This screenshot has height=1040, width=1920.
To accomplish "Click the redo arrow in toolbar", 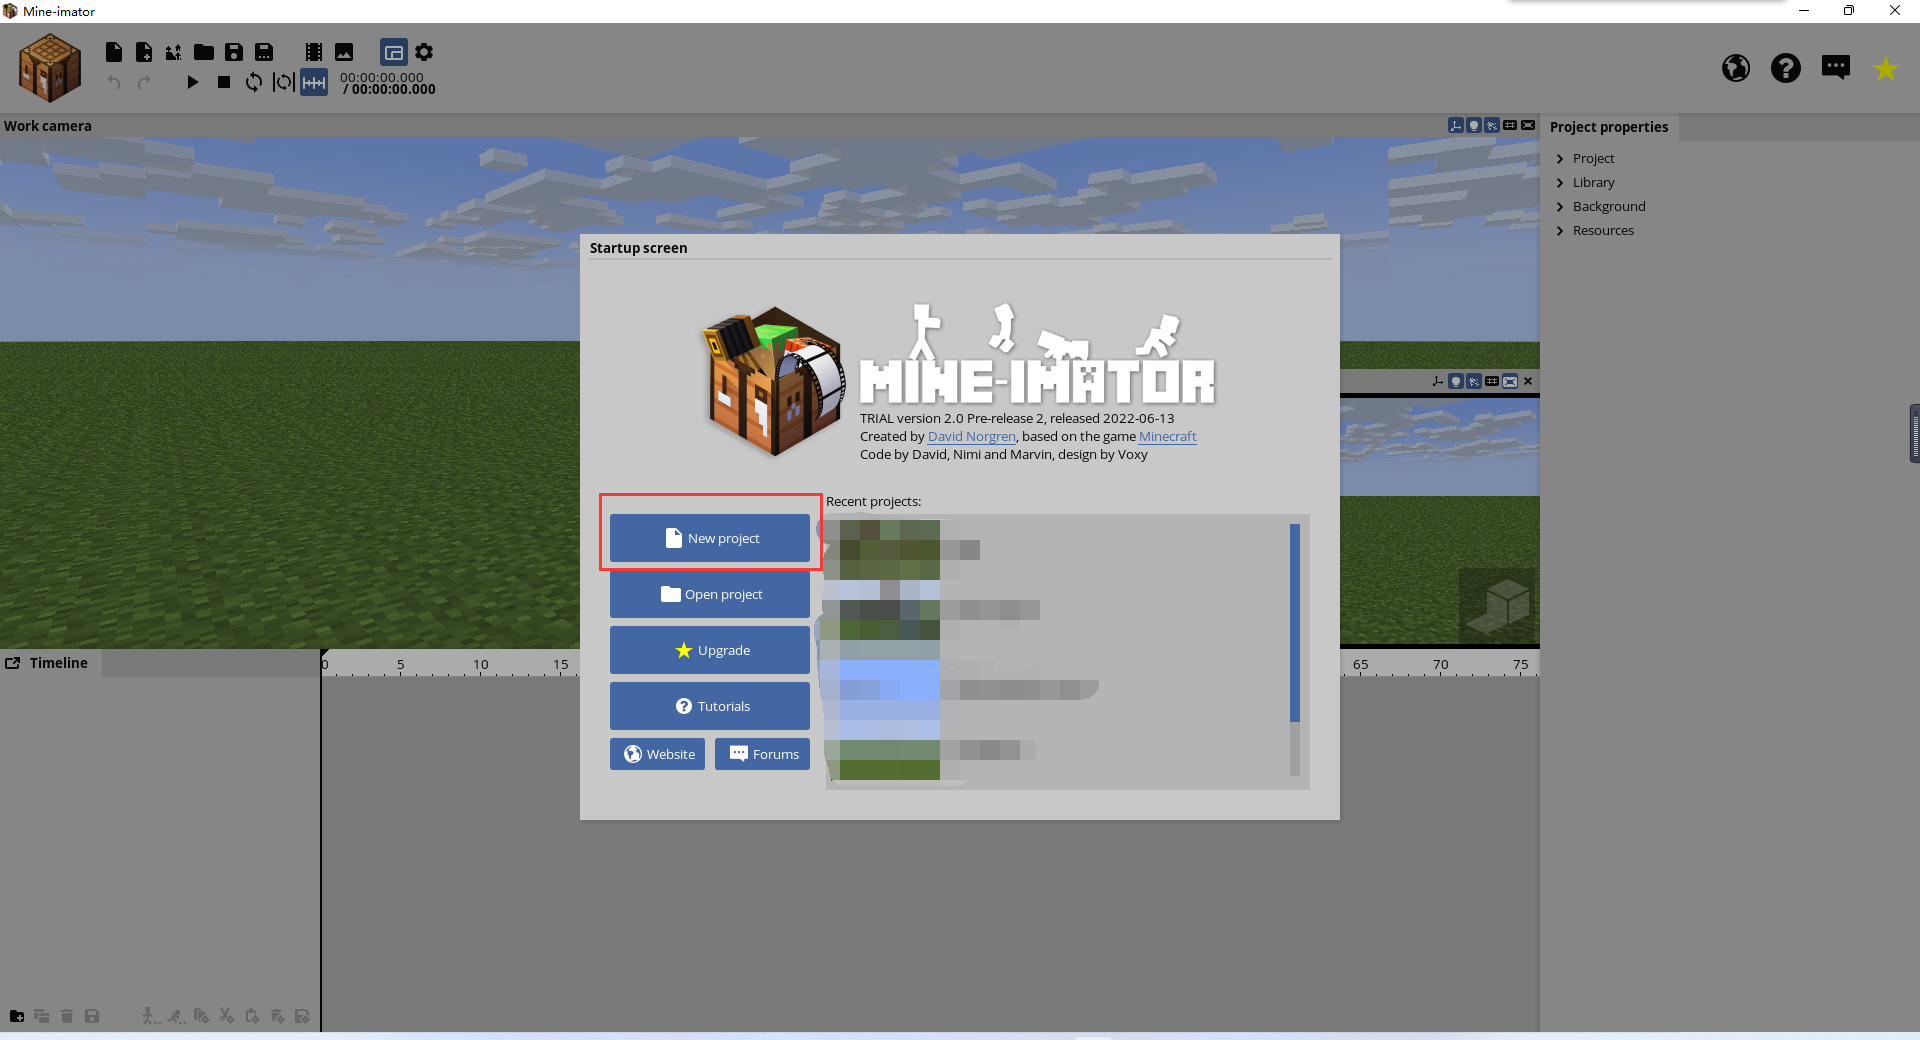I will click(x=144, y=82).
